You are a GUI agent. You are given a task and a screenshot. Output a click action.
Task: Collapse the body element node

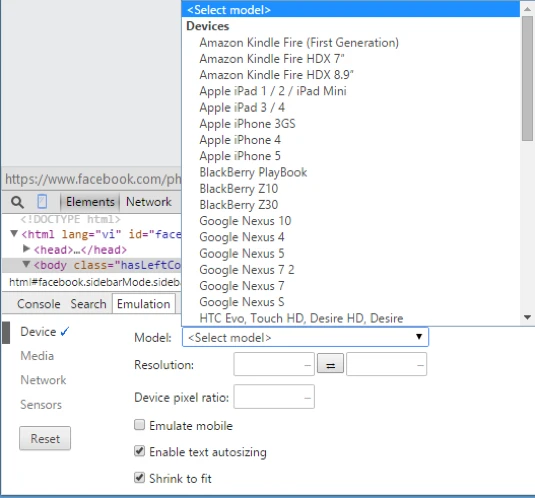[26, 264]
